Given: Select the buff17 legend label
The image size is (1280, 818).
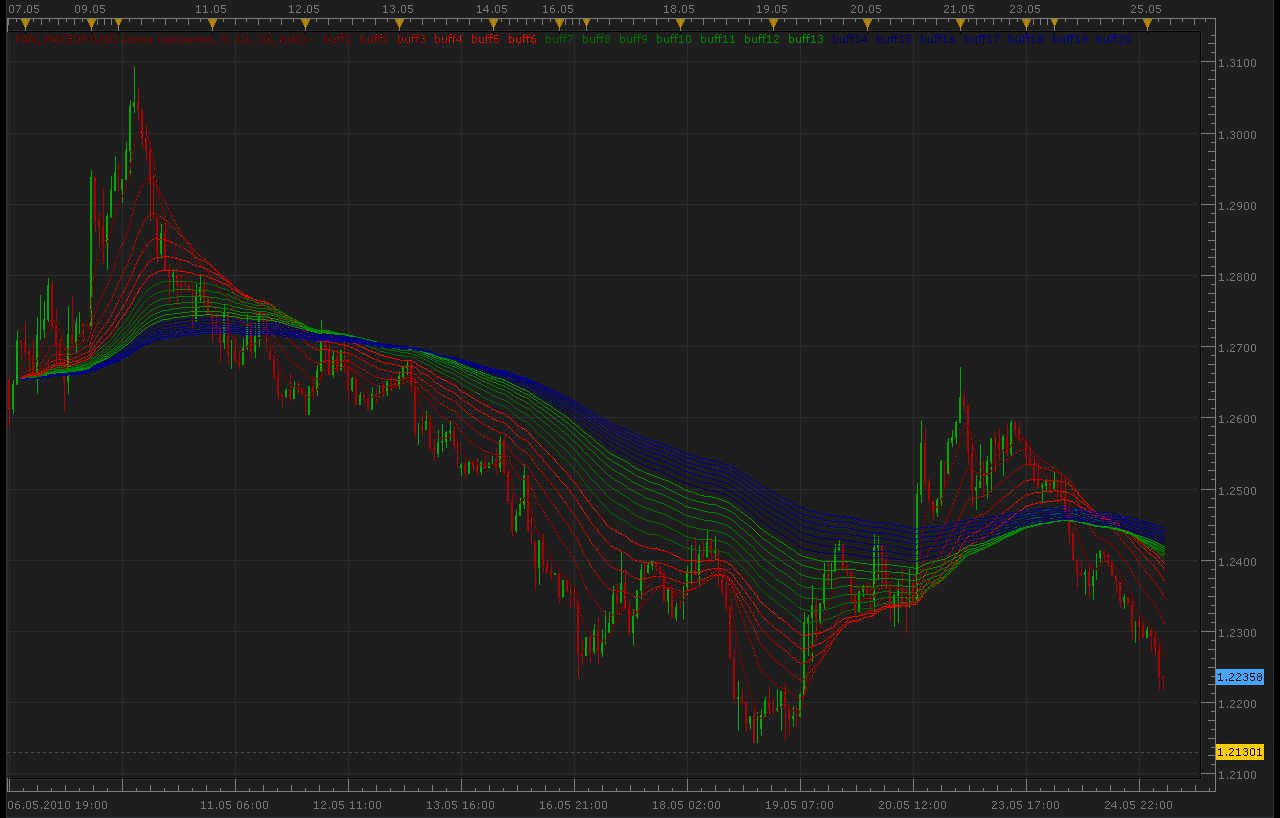Looking at the screenshot, I should click(982, 39).
